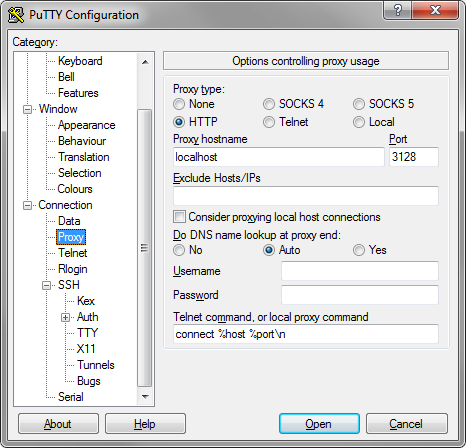Click the category list scroll down arrow
Image resolution: width=466 pixels, height=448 pixels.
tap(145, 396)
